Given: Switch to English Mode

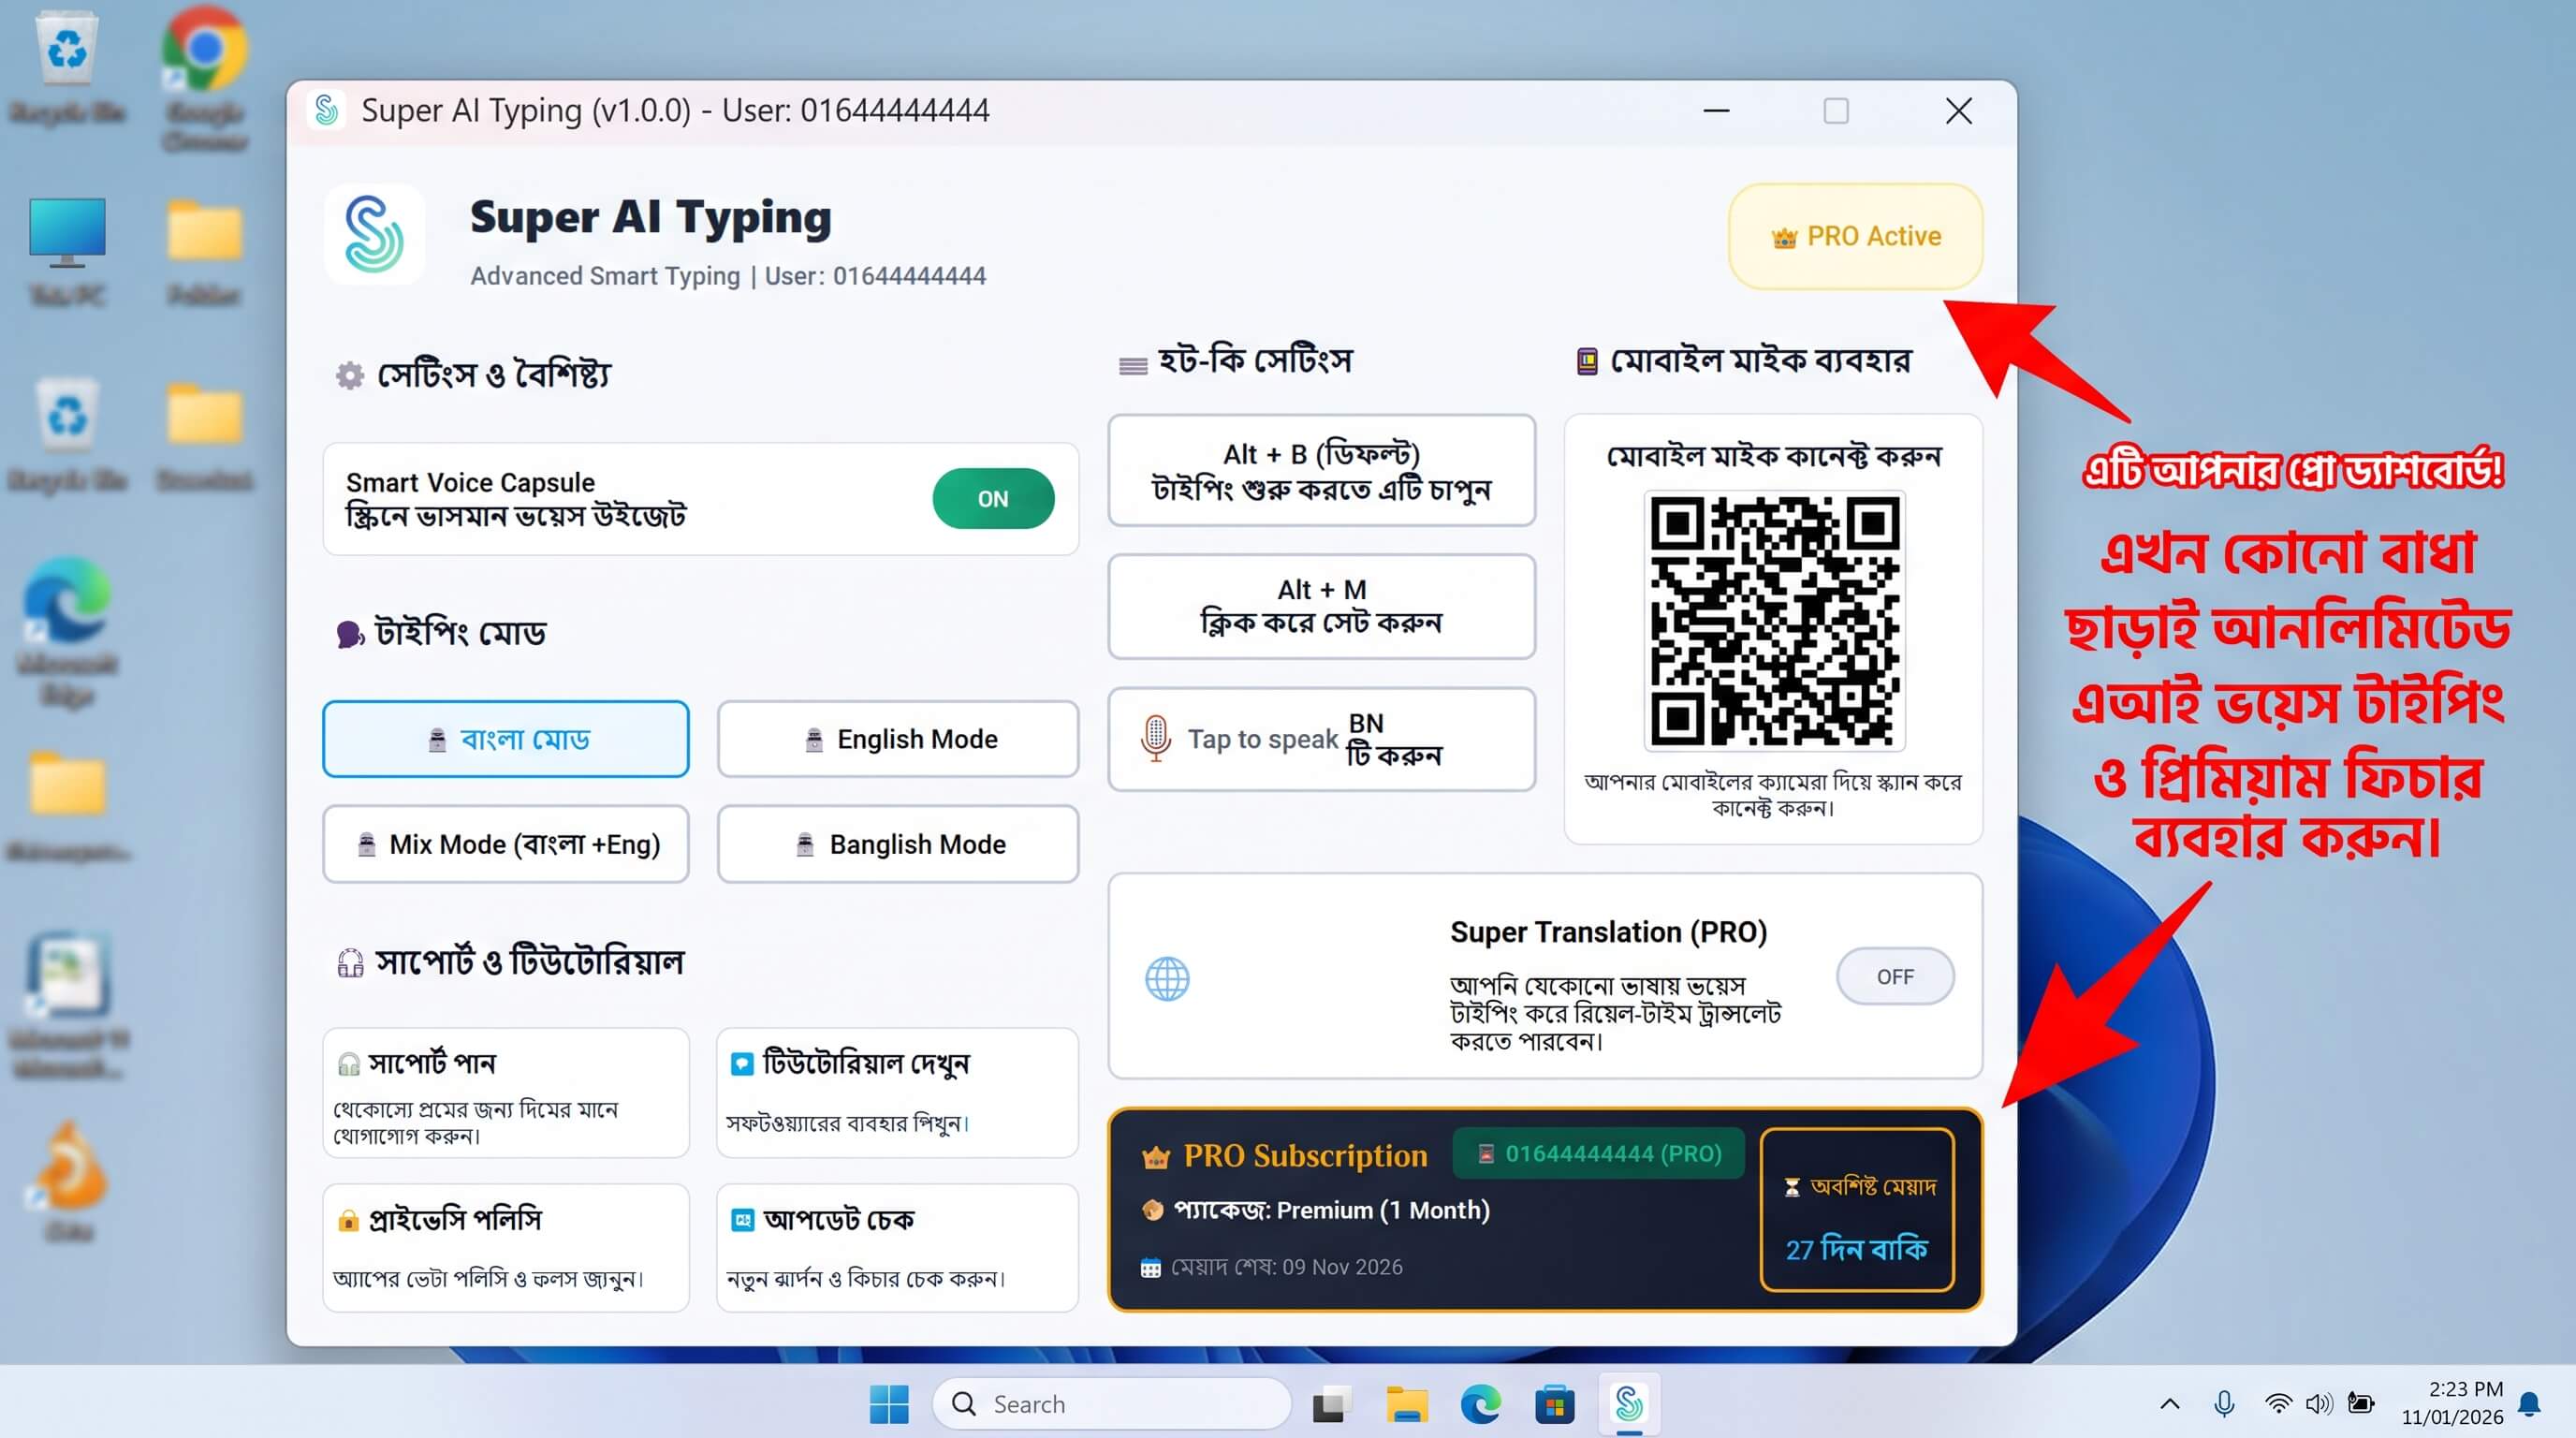Looking at the screenshot, I should (897, 739).
